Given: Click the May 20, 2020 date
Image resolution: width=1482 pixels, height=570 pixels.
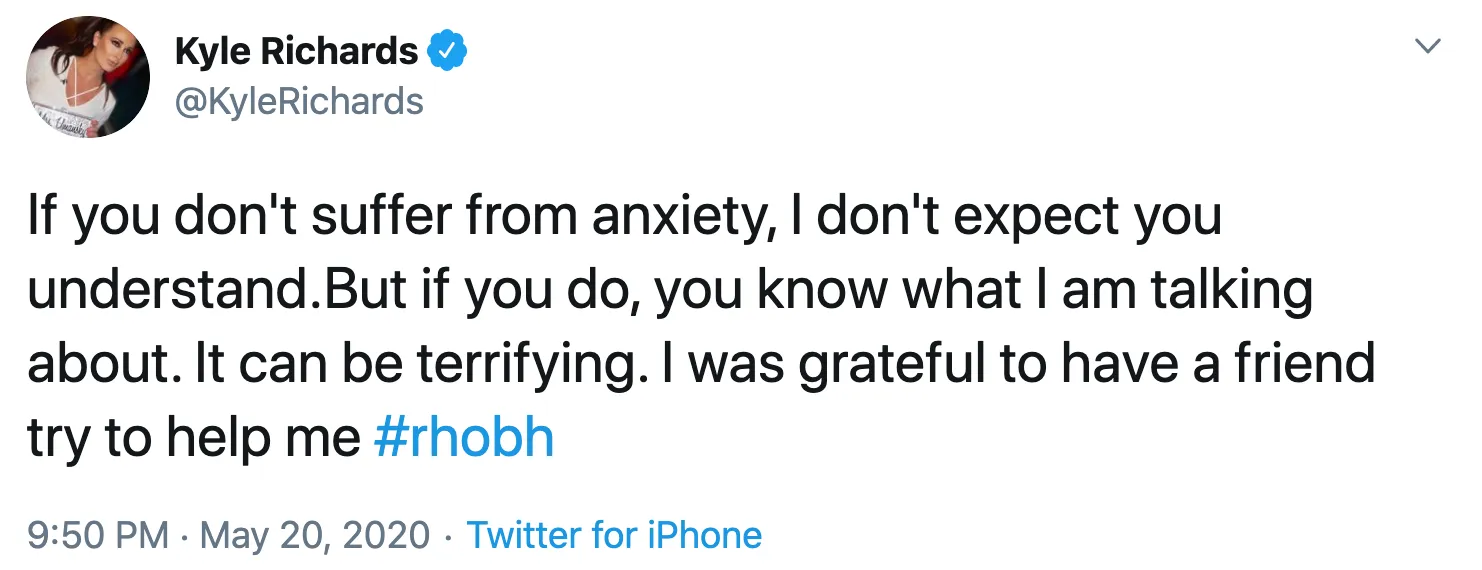Looking at the screenshot, I should pos(315,535).
